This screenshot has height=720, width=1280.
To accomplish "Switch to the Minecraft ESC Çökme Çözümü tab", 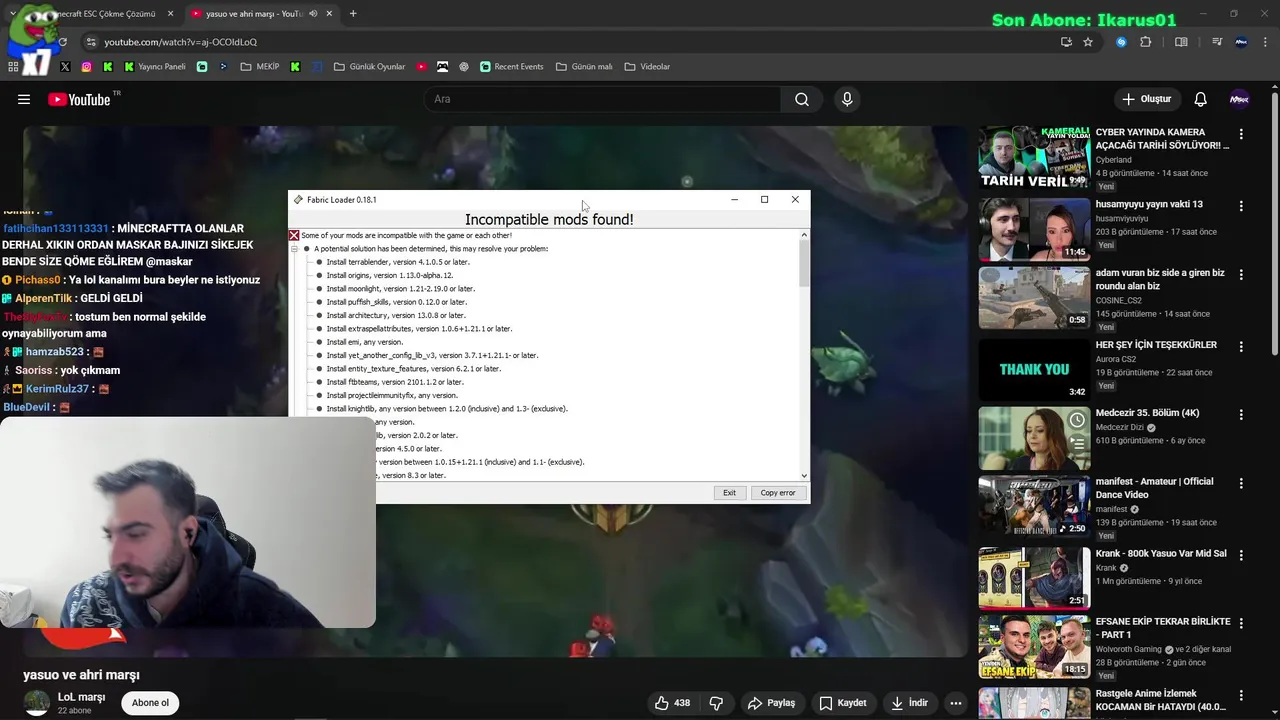I will pyautogui.click(x=105, y=14).
